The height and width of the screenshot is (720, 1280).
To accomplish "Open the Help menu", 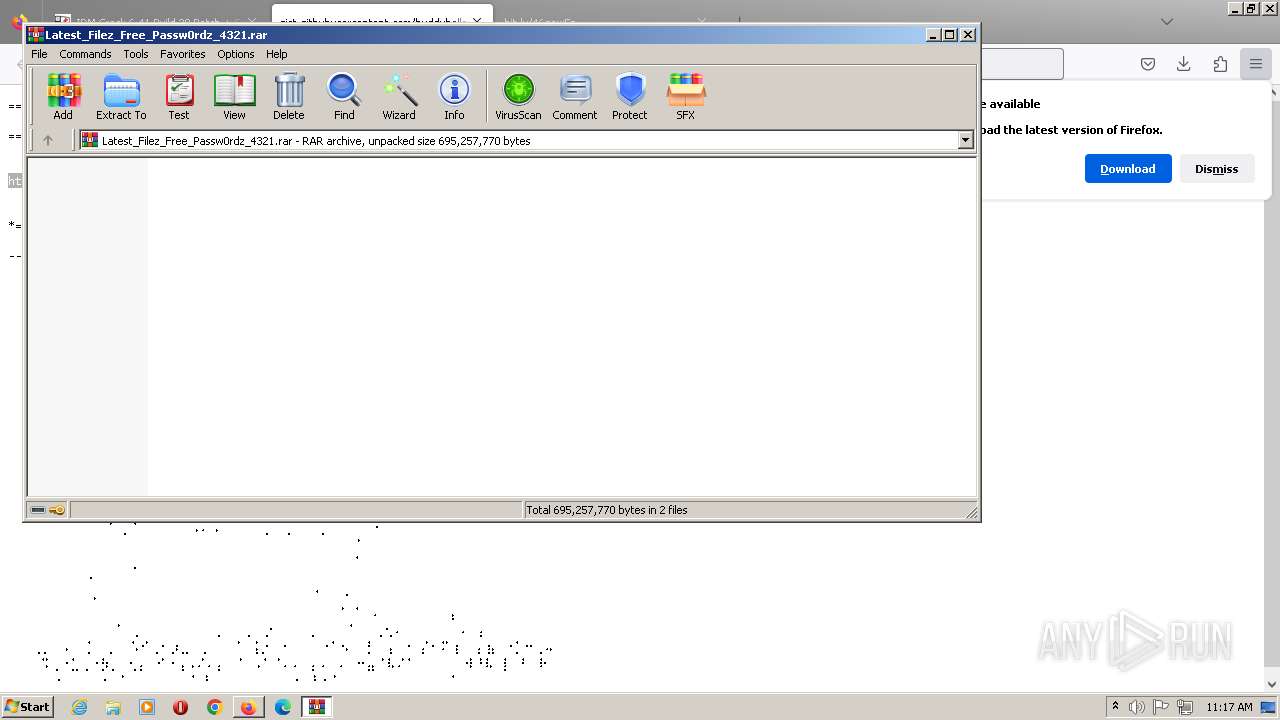I will (277, 54).
